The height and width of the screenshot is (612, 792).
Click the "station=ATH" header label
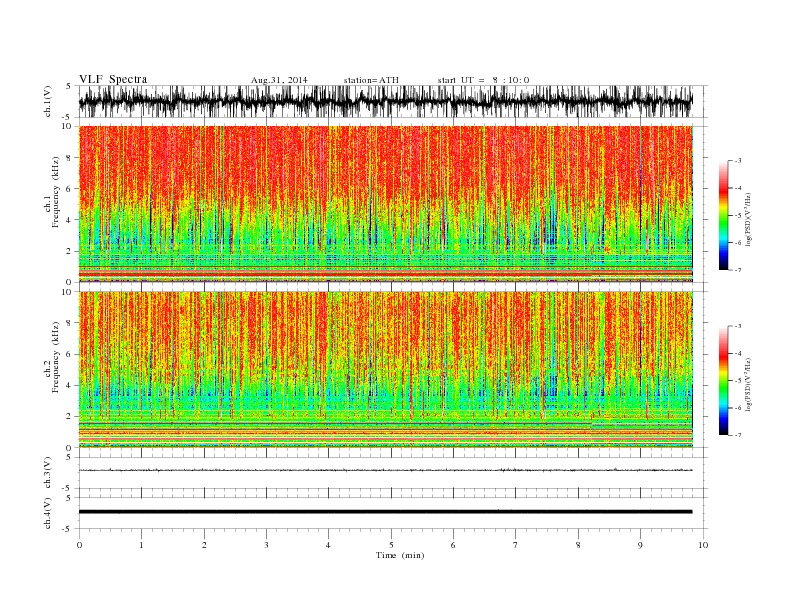(371, 80)
